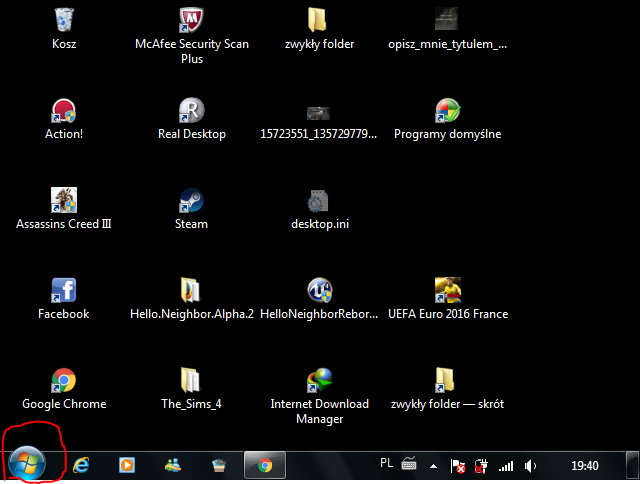Viewport: 640px width, 484px height.
Task: Select the Steam desktop shortcut
Action: [x=191, y=201]
